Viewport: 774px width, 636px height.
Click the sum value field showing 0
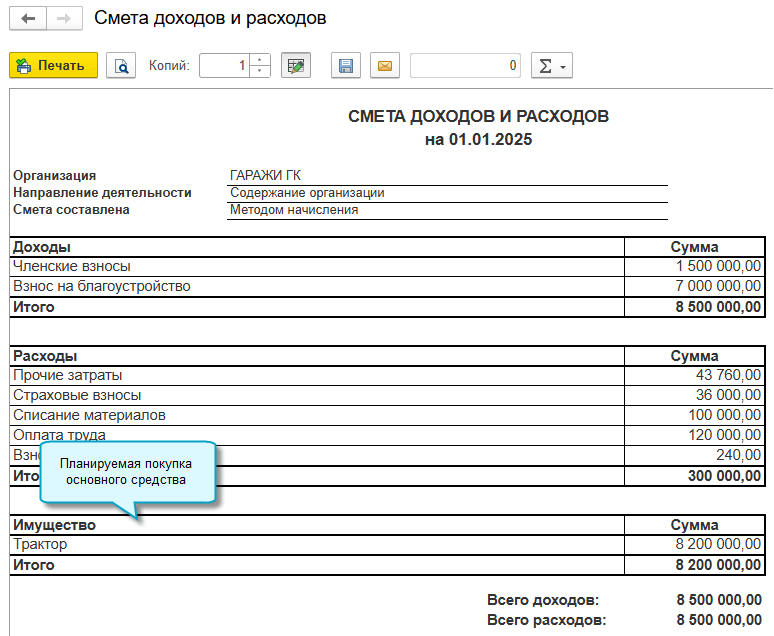coord(465,65)
